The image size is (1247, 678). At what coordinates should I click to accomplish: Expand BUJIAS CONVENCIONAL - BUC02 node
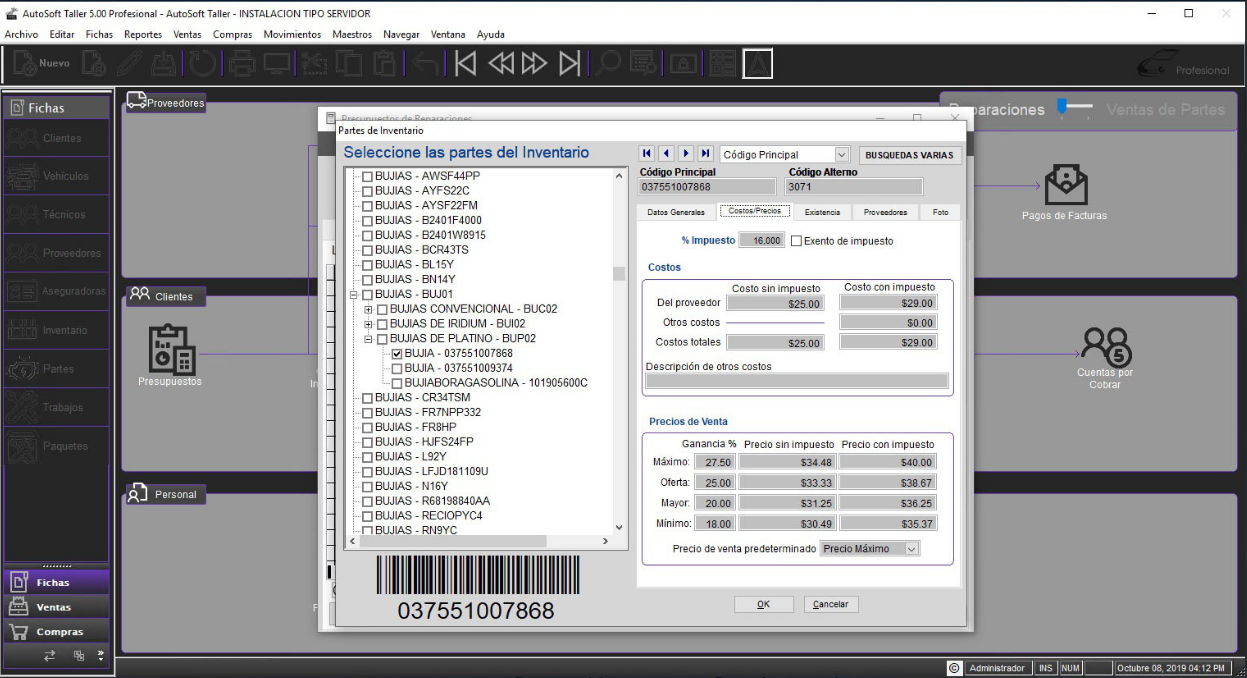pyautogui.click(x=369, y=310)
